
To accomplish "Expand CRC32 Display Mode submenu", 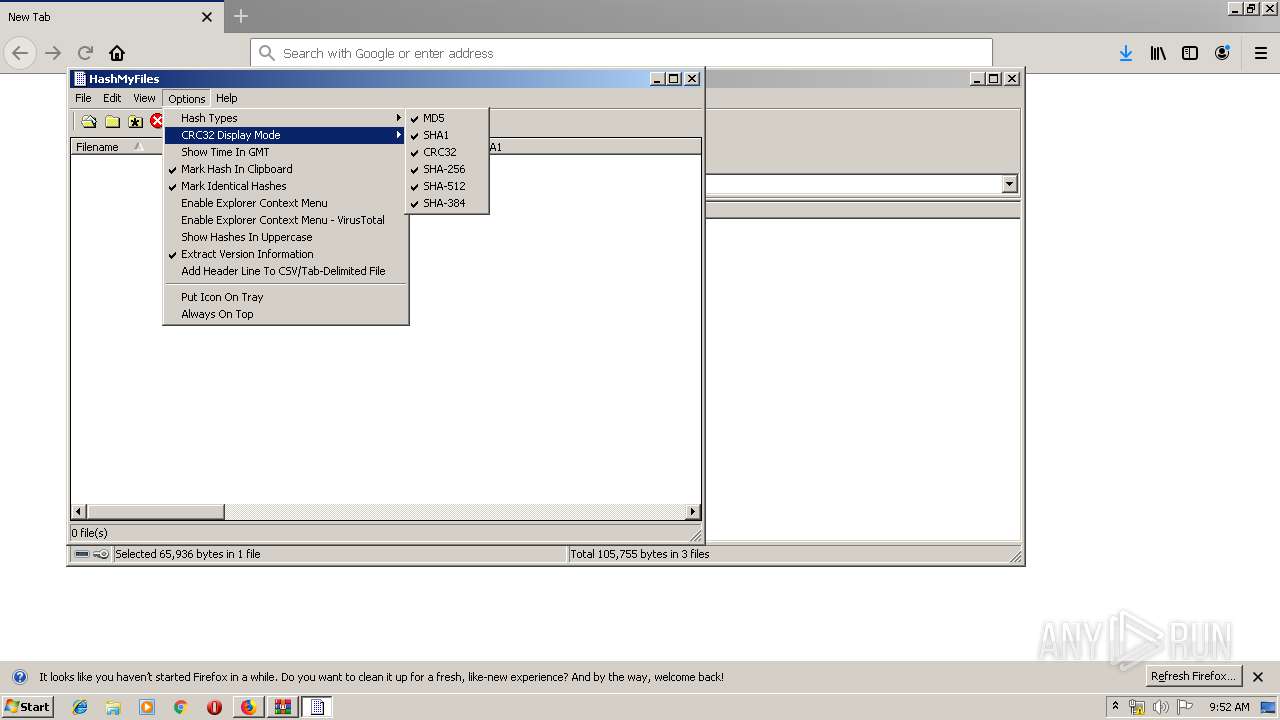I will [x=286, y=135].
